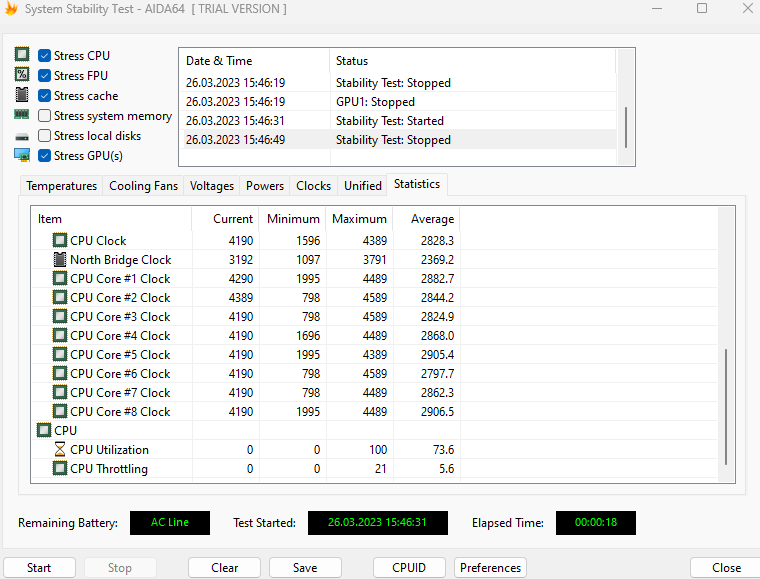Screen dimensions: 760x579
Task: Click the CPU Core #5 Clock icon
Action: (60, 354)
